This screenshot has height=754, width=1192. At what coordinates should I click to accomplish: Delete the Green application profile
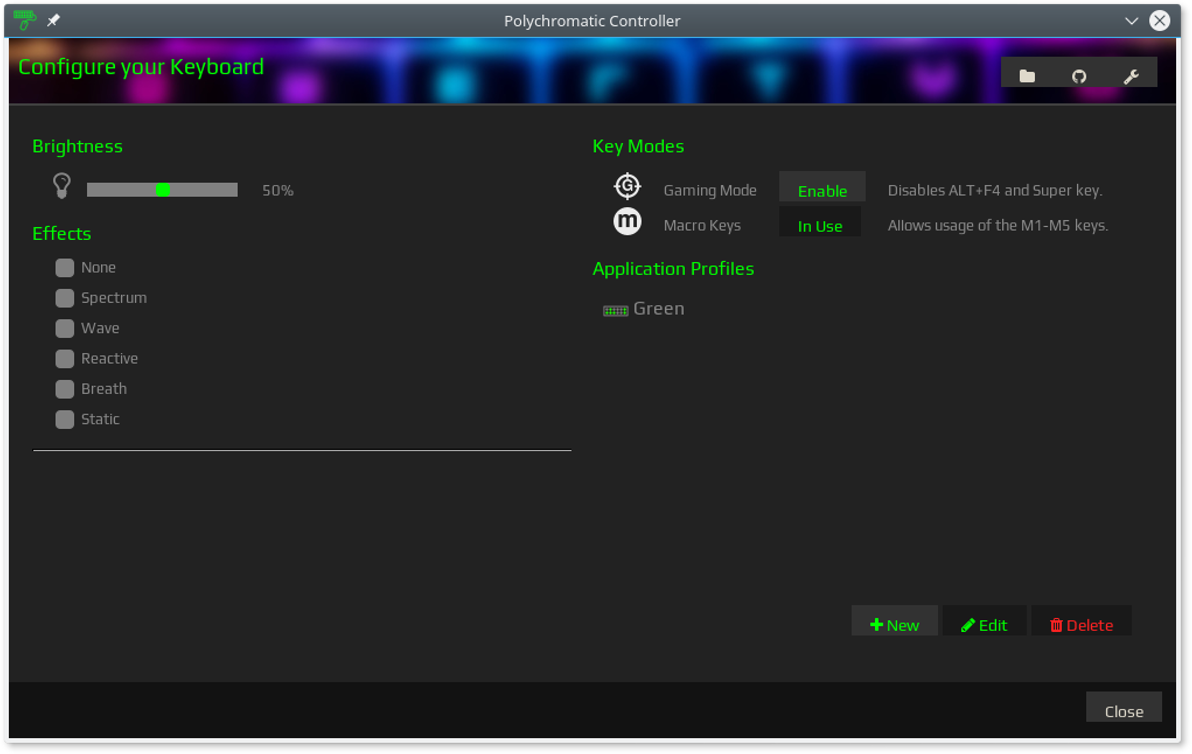tap(1081, 624)
